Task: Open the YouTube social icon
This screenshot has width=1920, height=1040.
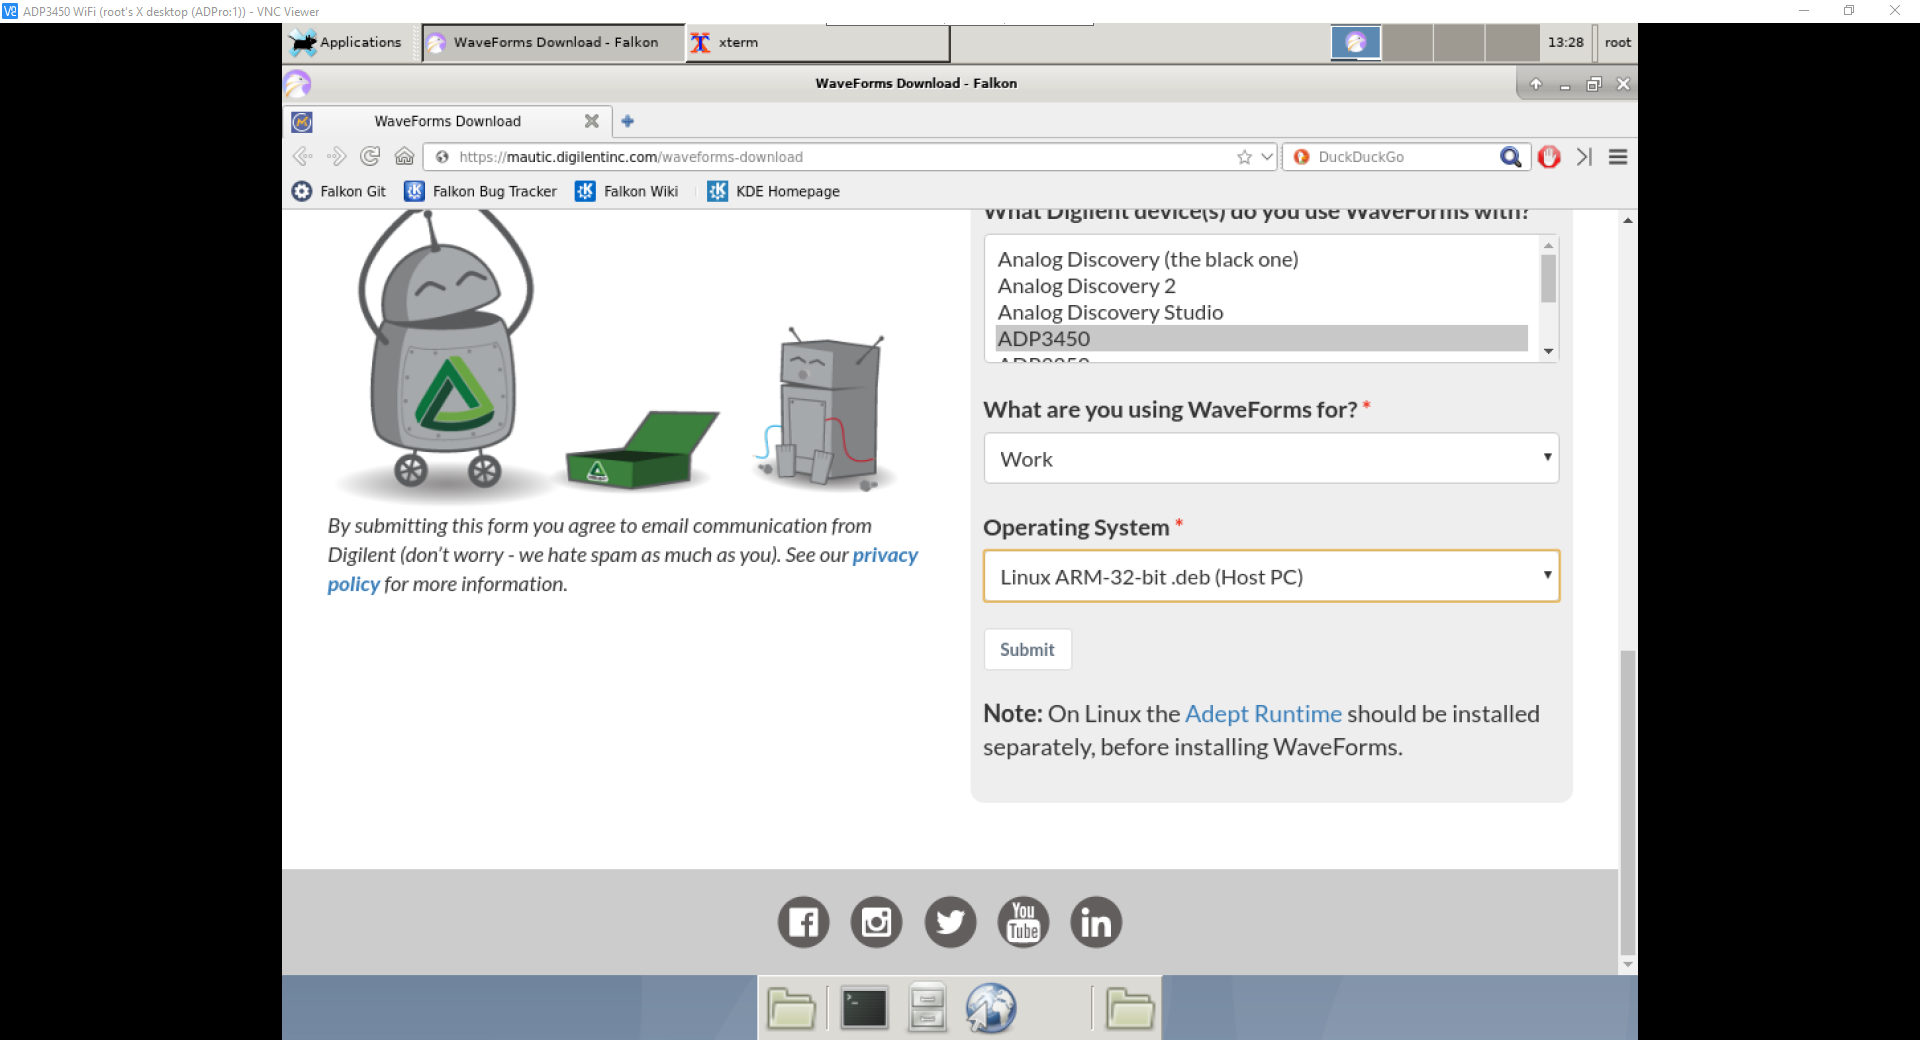Action: (1023, 922)
